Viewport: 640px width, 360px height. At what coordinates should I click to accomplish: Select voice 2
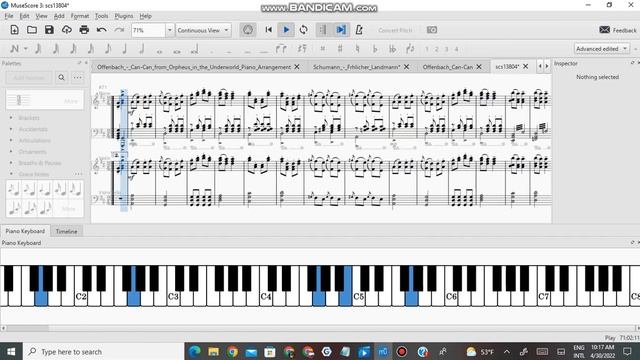tap(436, 49)
